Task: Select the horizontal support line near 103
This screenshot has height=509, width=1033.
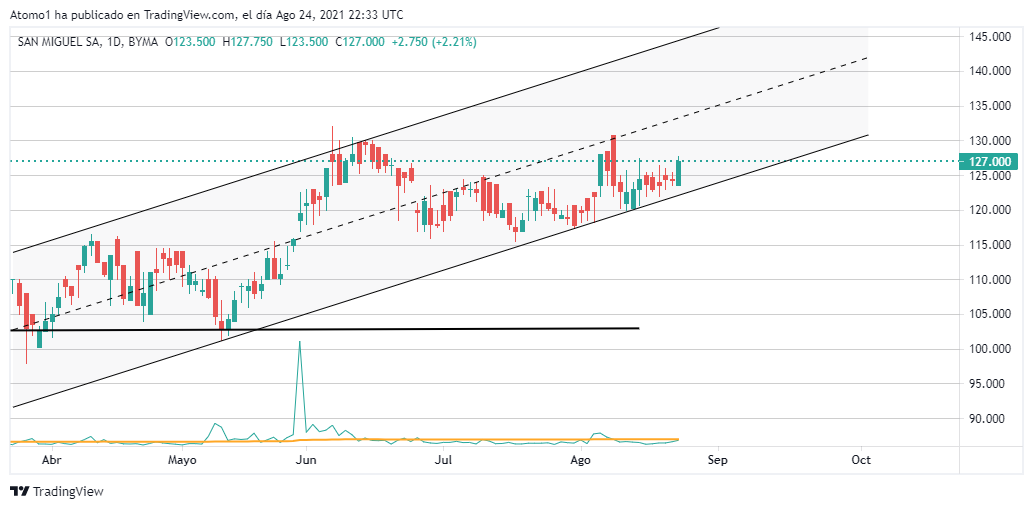Action: click(325, 329)
